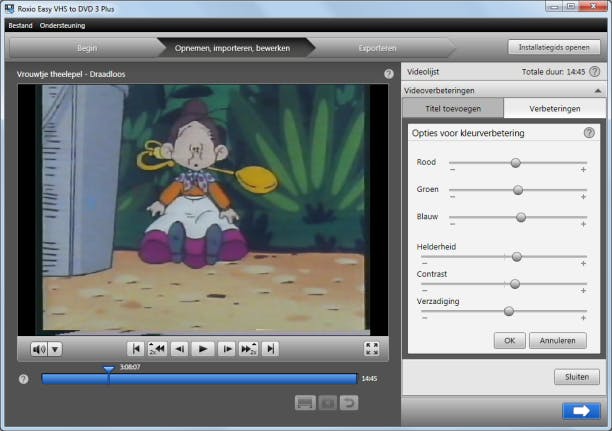The width and height of the screenshot is (612, 431).
Task: Open the Ondersteuning menu
Action: (62, 25)
